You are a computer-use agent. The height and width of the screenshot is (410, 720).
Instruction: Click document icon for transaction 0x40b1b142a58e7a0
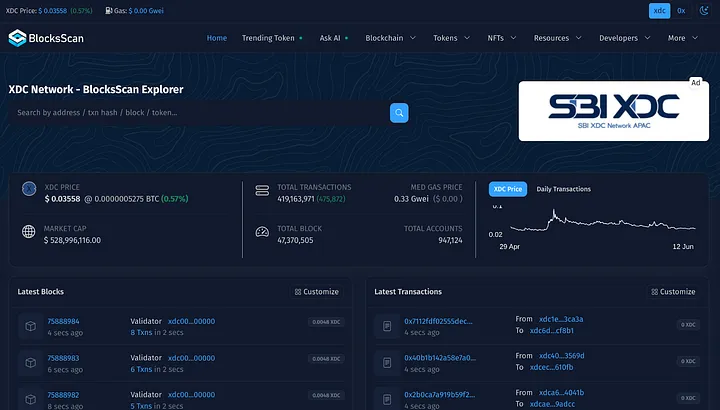(387, 363)
